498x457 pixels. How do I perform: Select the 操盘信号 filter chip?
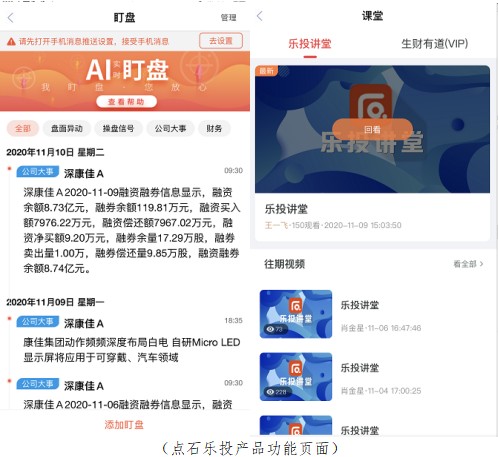[118, 129]
